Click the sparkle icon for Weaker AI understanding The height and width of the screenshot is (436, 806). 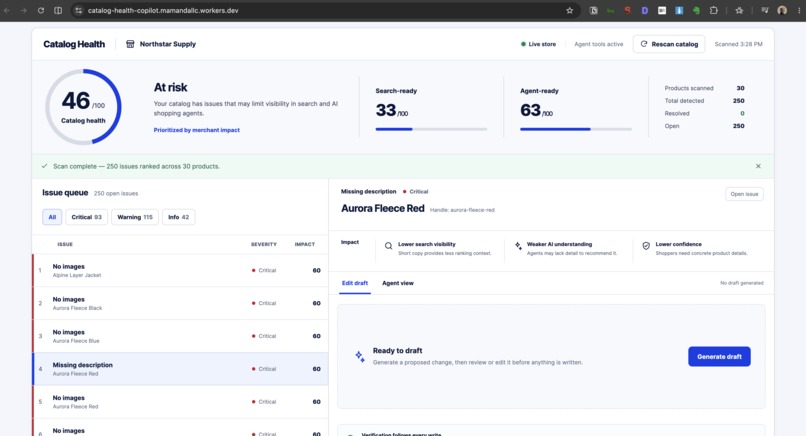[518, 246]
